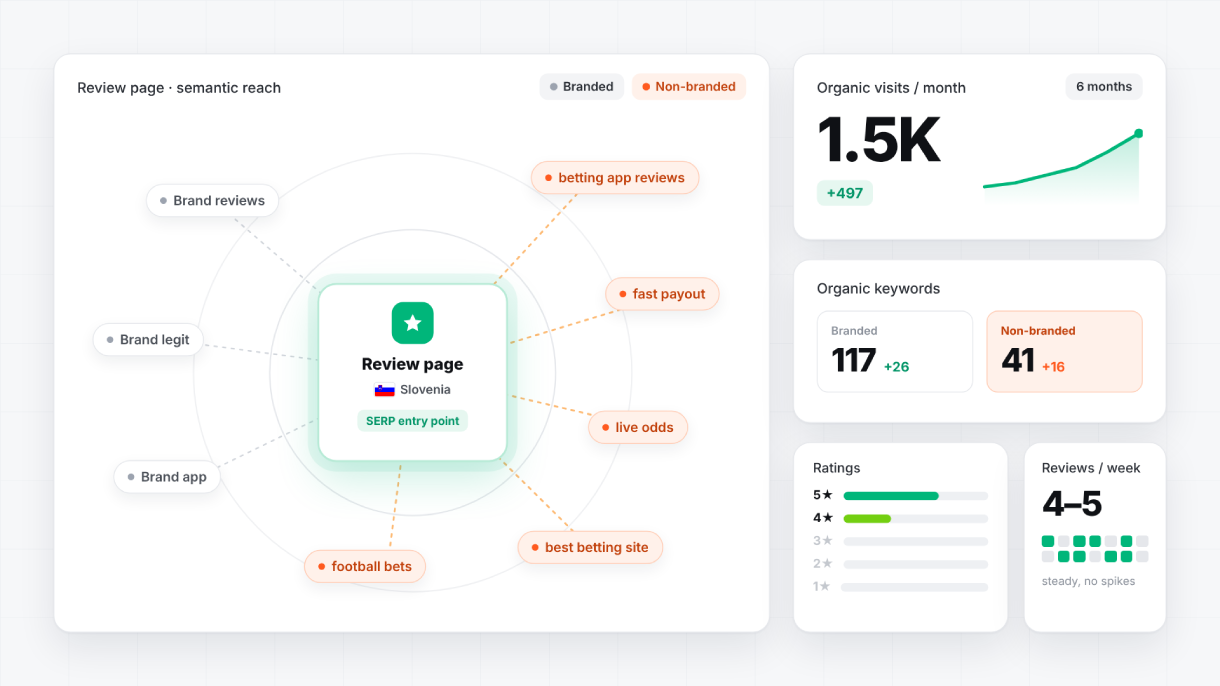Image resolution: width=1220 pixels, height=686 pixels.
Task: Open the 6 months period selector
Action: pyautogui.click(x=1104, y=87)
